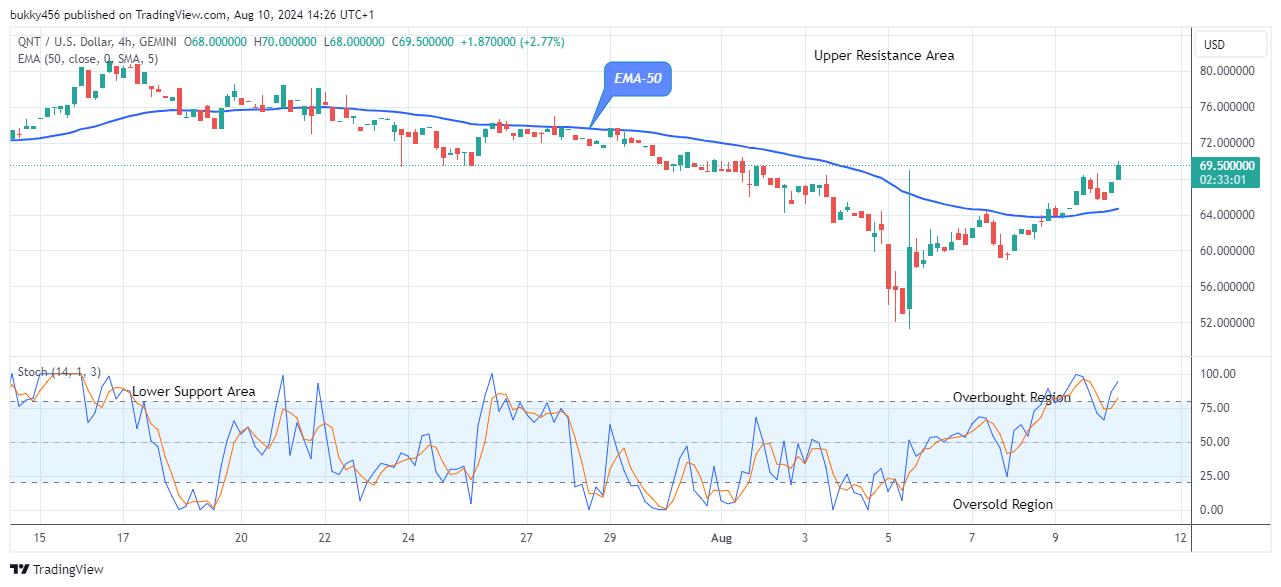This screenshot has height=587, width=1281.
Task: Click the Oversold Region label
Action: pyautogui.click(x=1002, y=504)
